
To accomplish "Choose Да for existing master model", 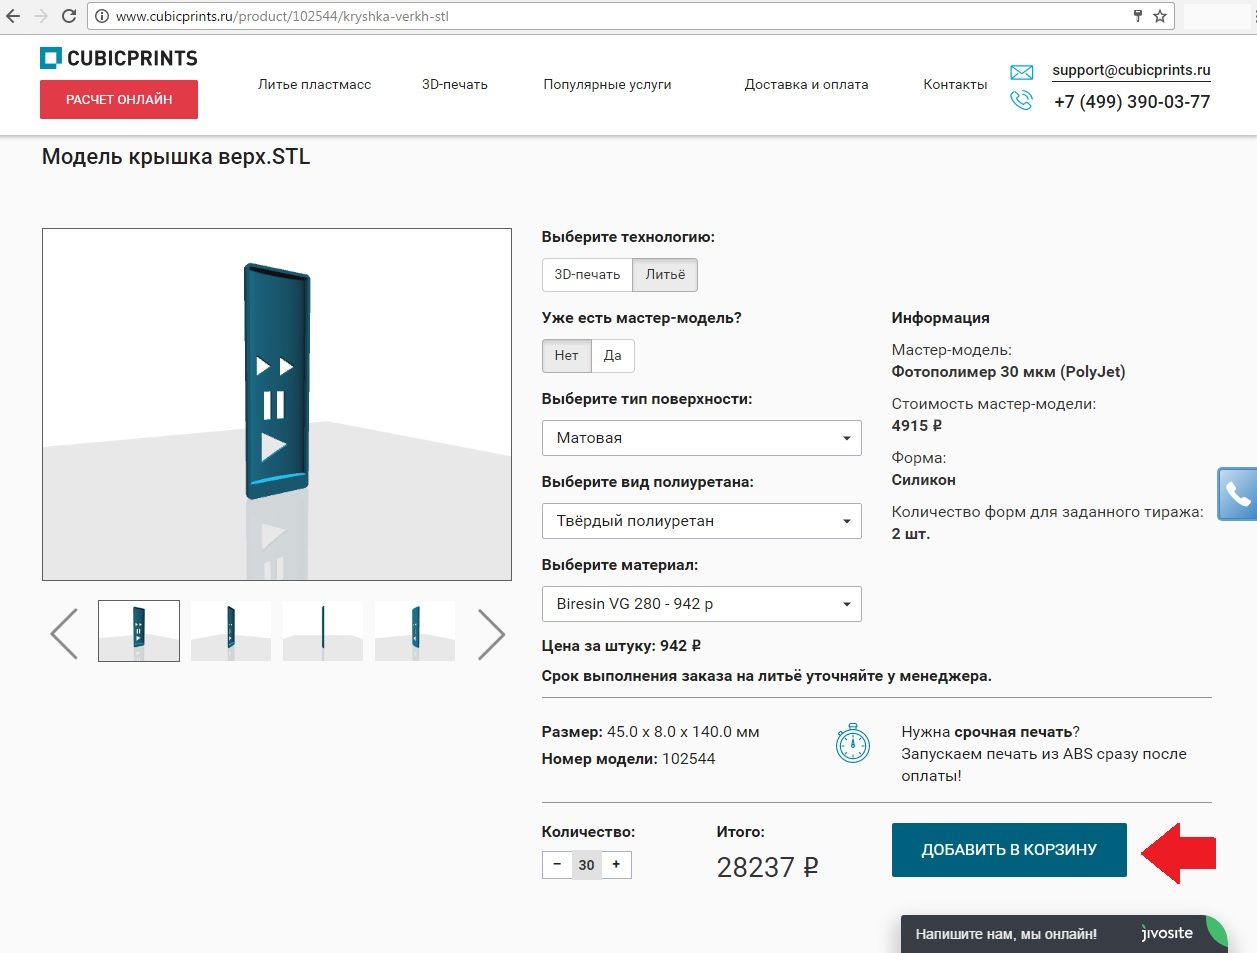I will pos(612,356).
